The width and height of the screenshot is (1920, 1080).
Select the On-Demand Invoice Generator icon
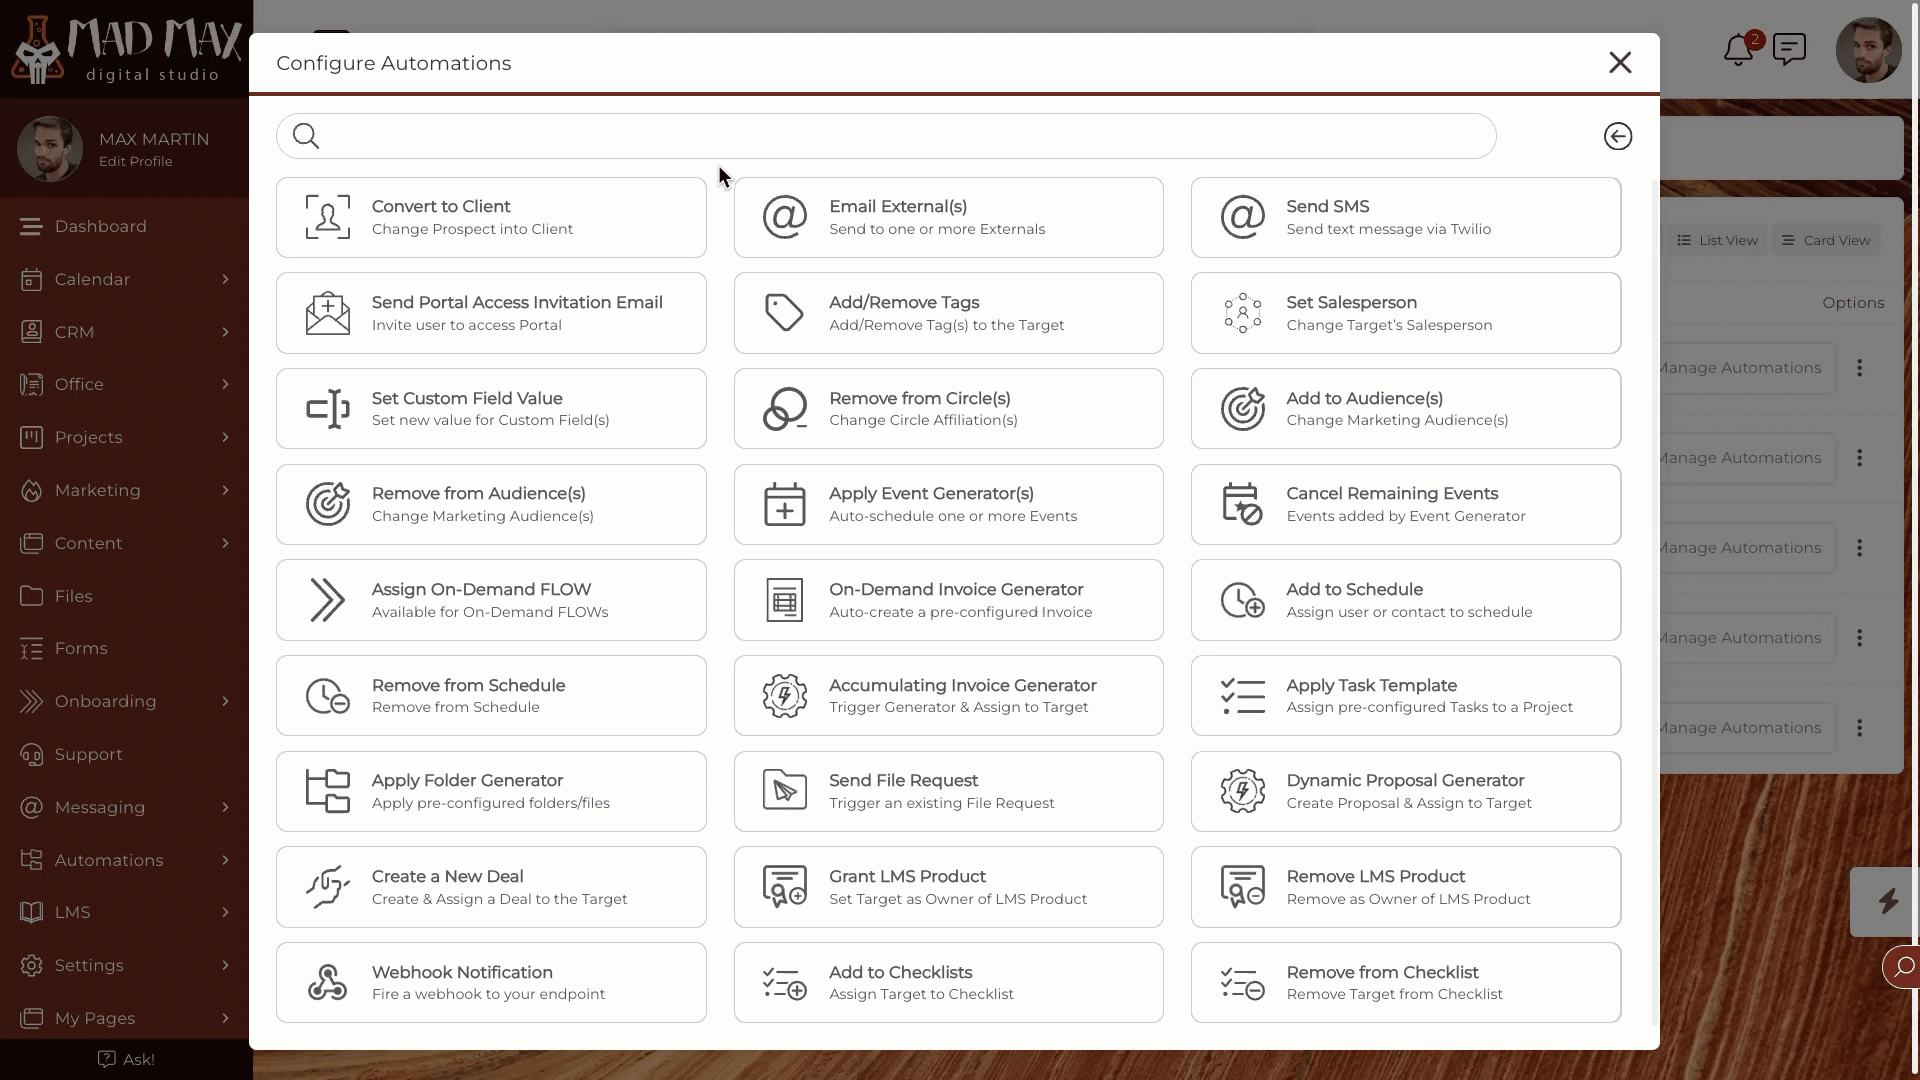(x=785, y=600)
